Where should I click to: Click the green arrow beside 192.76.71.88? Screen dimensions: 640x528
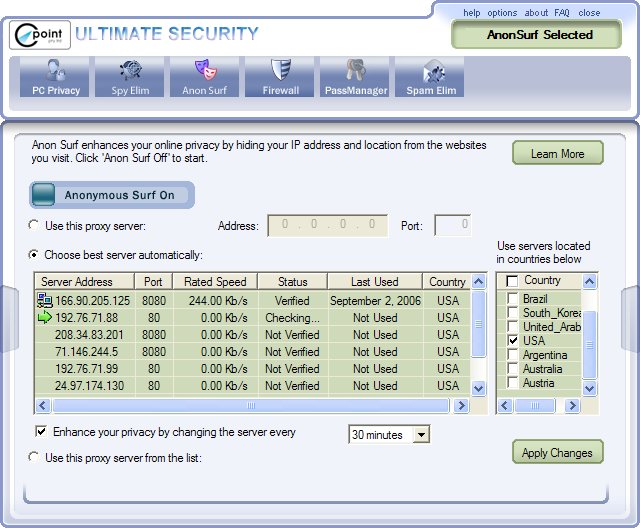[44, 317]
